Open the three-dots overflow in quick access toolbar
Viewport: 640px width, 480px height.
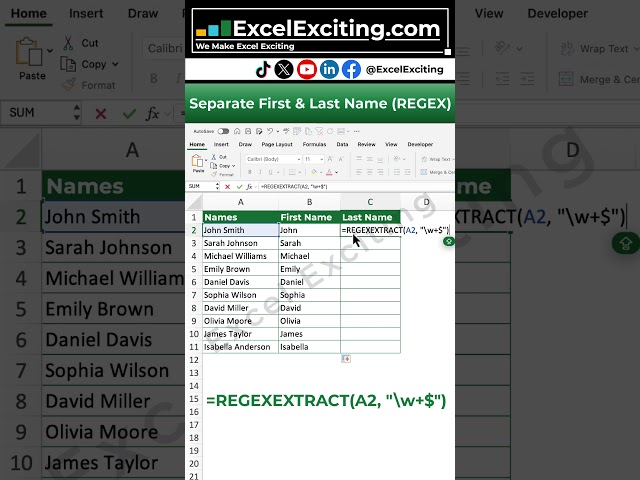[357, 131]
